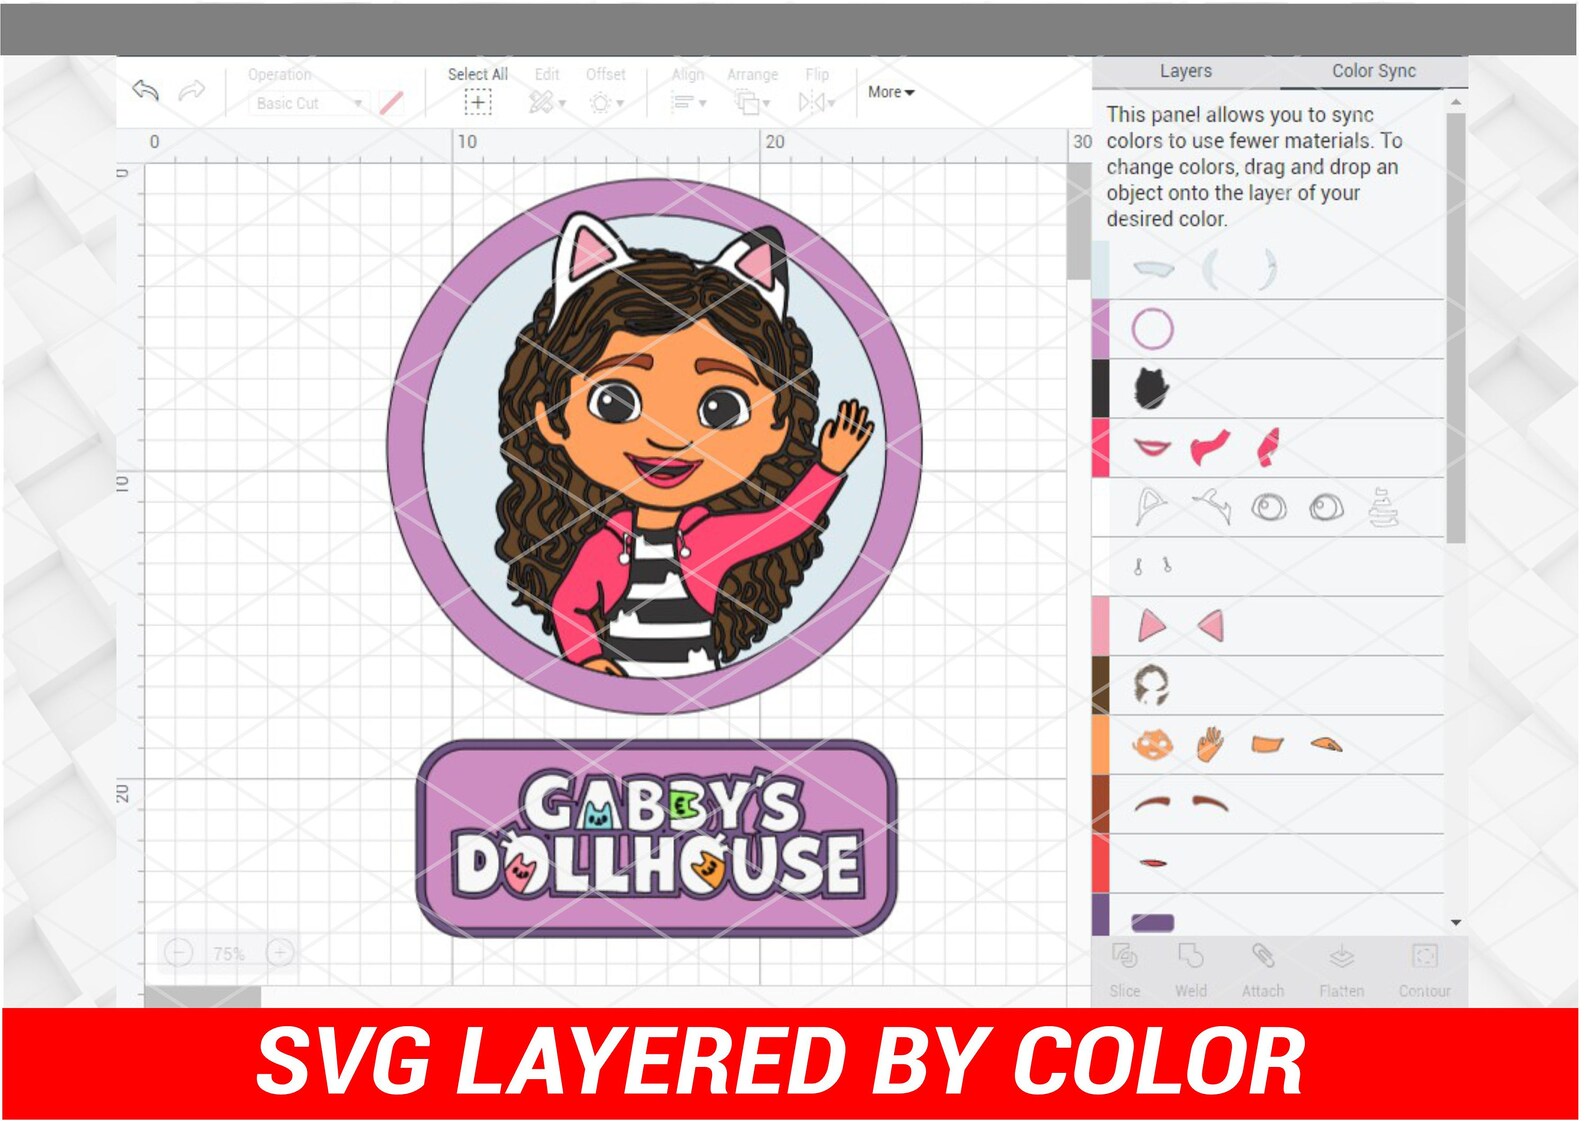Click the linetype color pen swatch
This screenshot has height=1121, width=1588.
392,102
